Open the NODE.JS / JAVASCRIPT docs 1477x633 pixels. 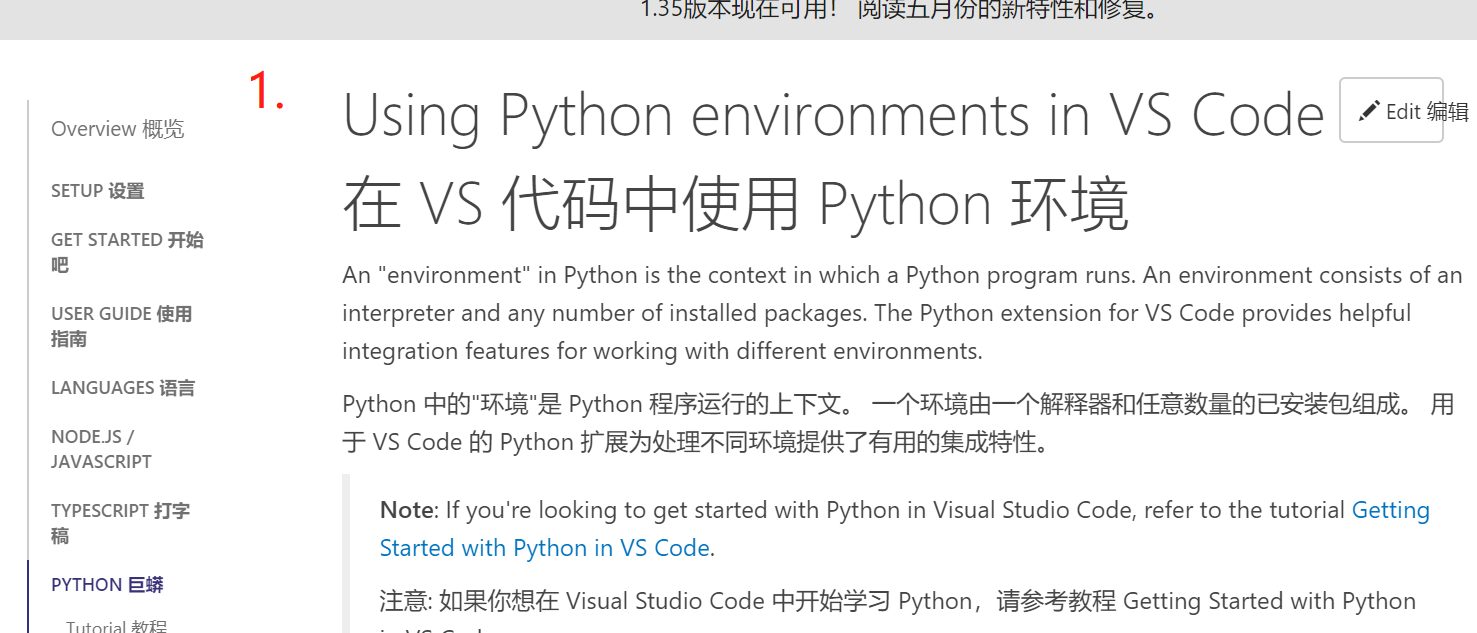tap(101, 448)
